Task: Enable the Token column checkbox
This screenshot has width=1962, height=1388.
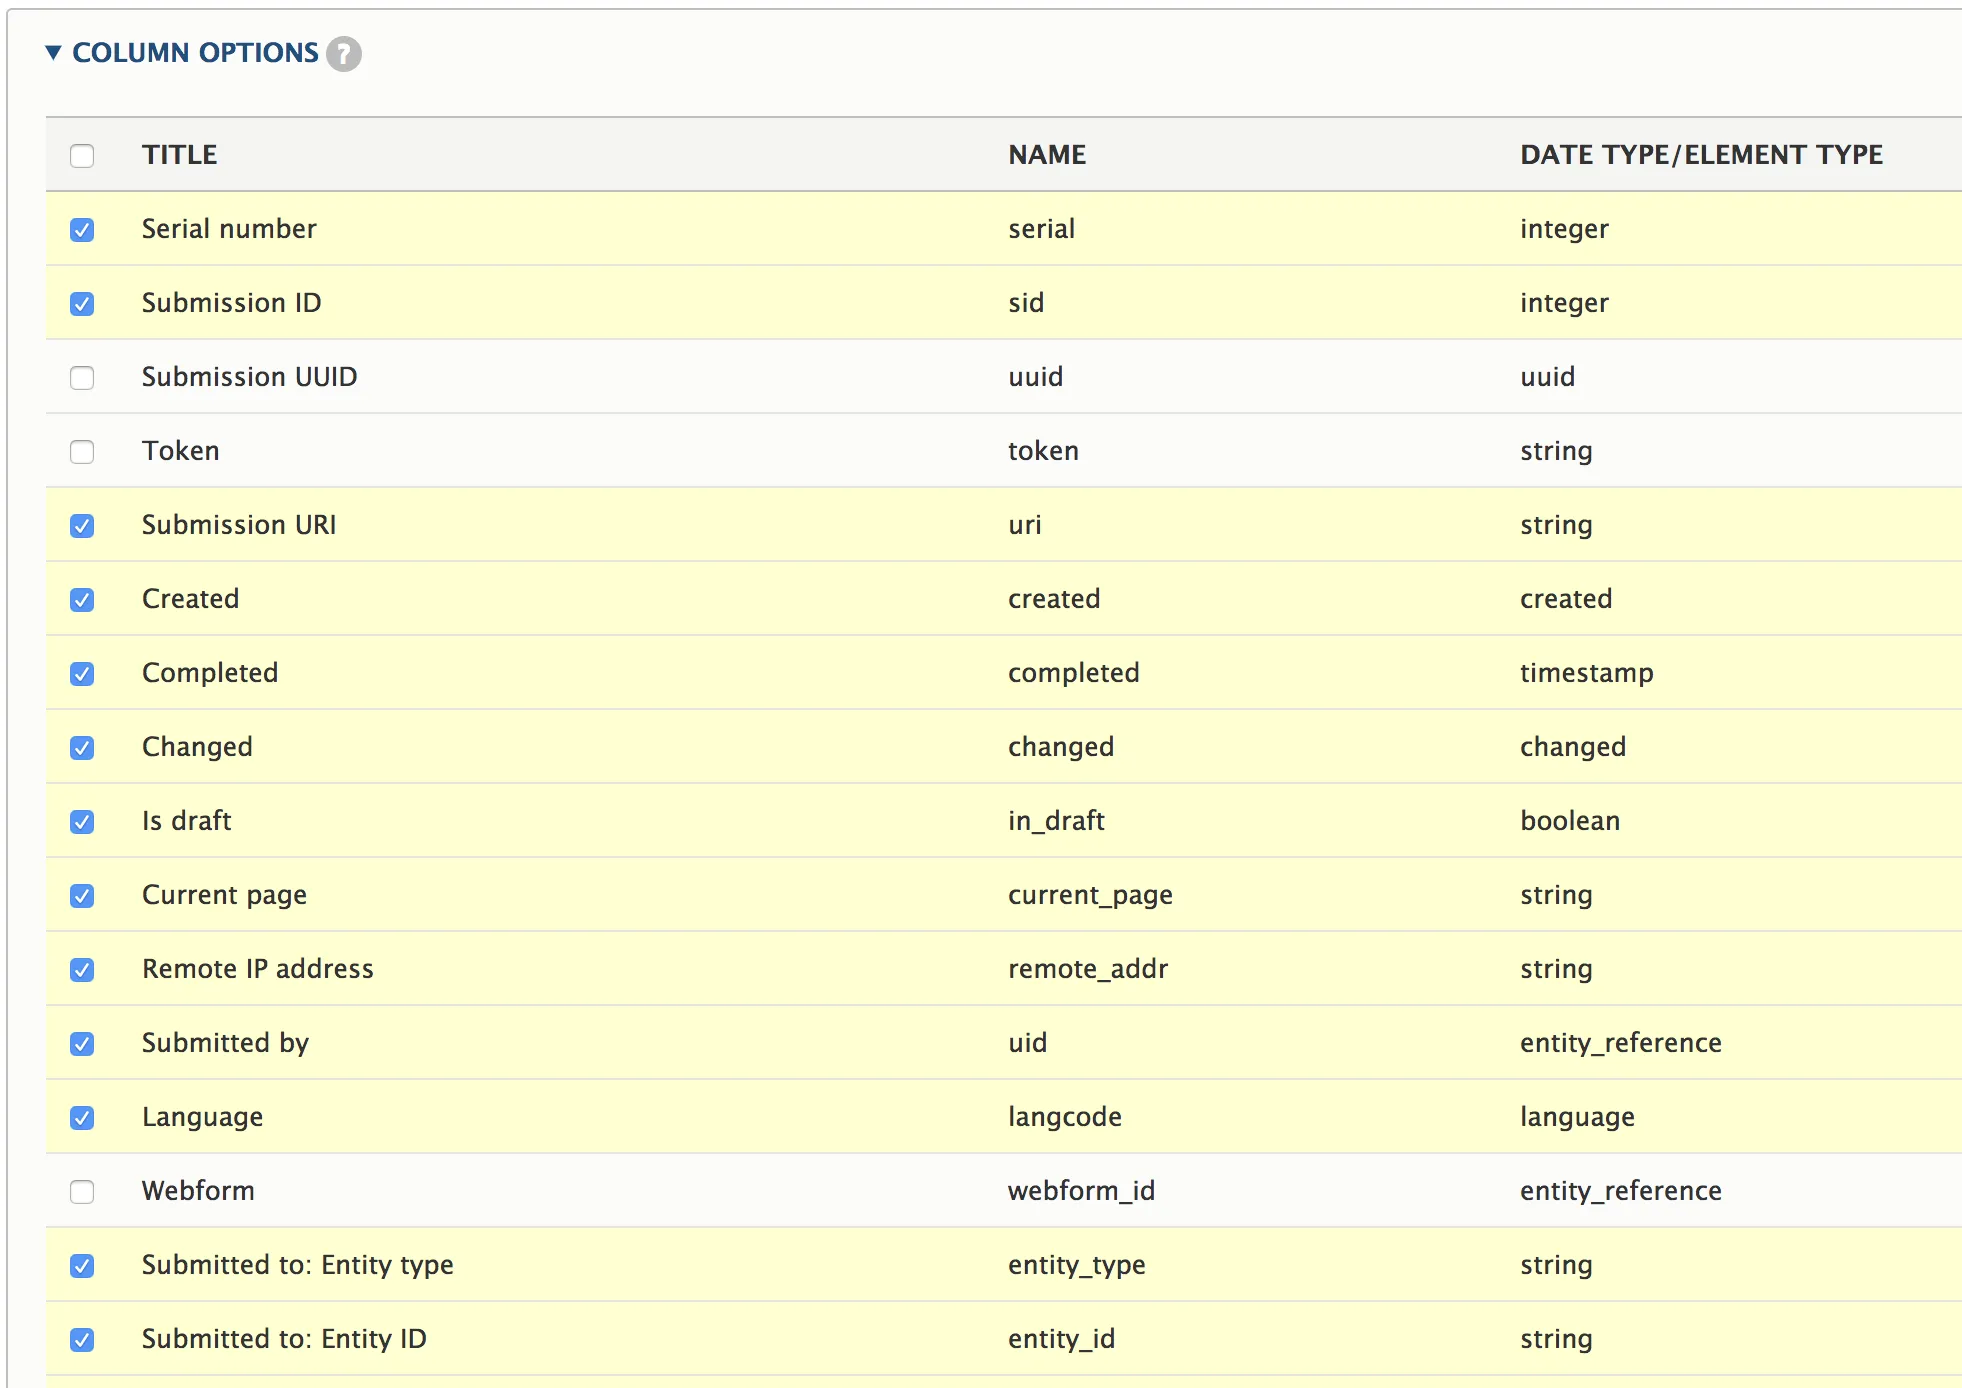Action: click(x=82, y=452)
